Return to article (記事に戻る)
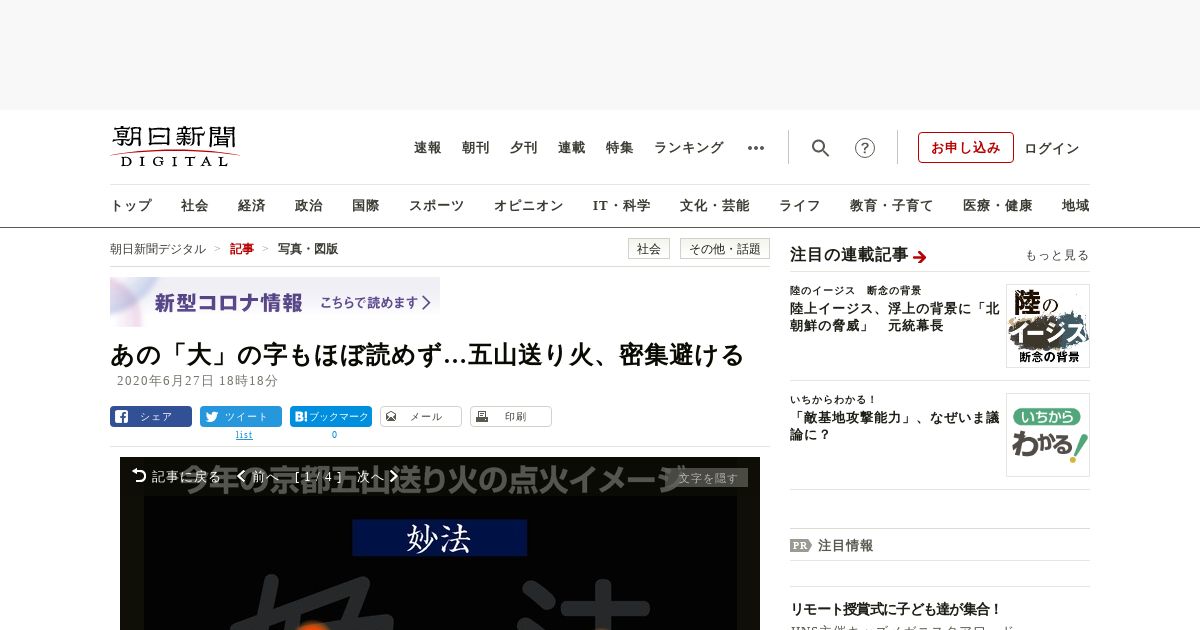Viewport: 1200px width, 630px height. [177, 477]
